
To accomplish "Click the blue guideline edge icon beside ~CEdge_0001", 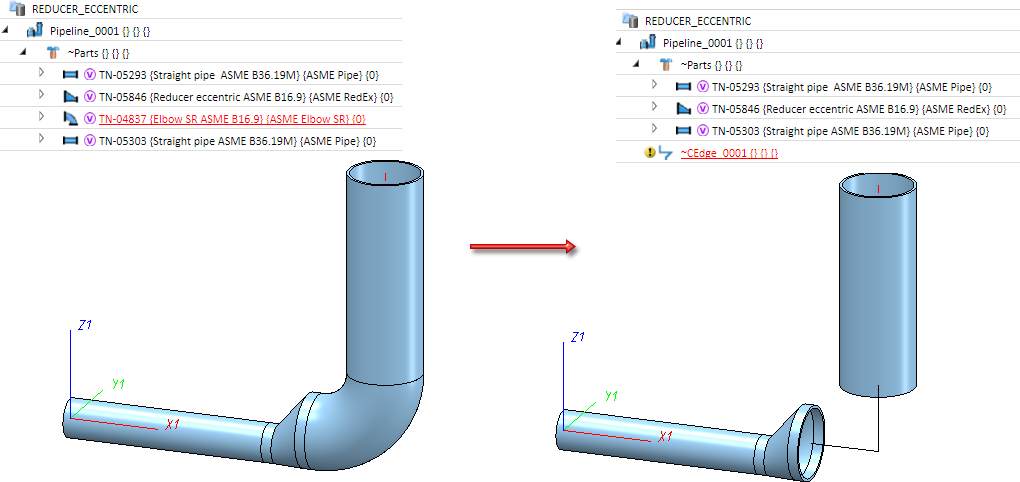I will pyautogui.click(x=665, y=153).
